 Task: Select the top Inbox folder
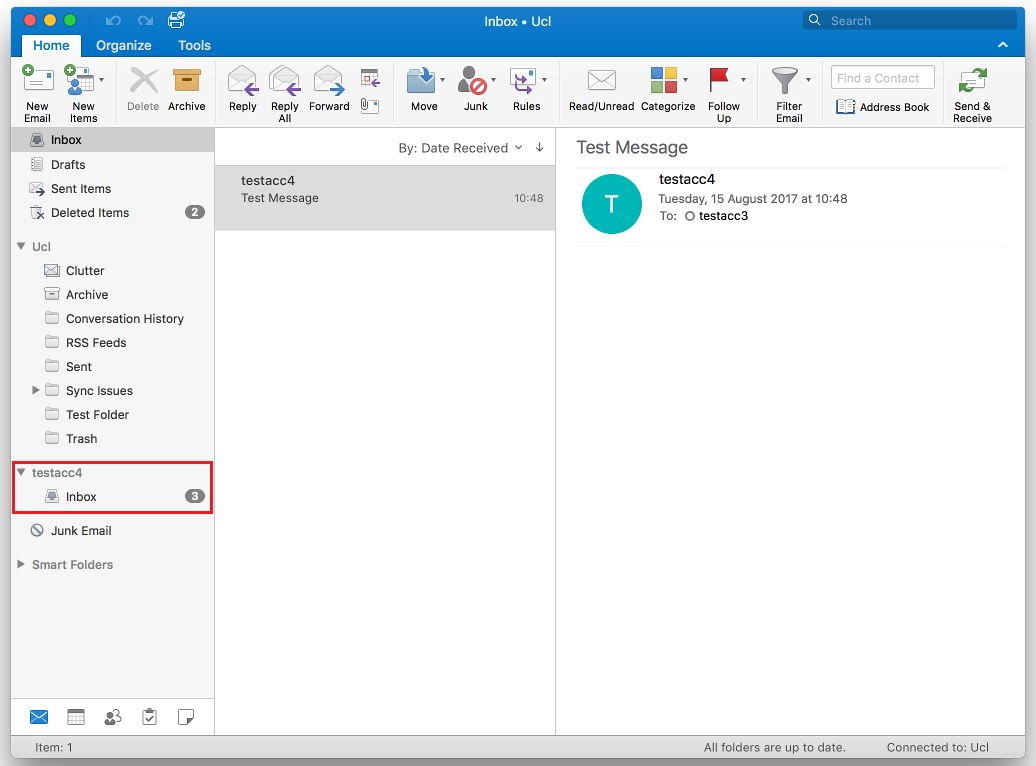(x=113, y=140)
